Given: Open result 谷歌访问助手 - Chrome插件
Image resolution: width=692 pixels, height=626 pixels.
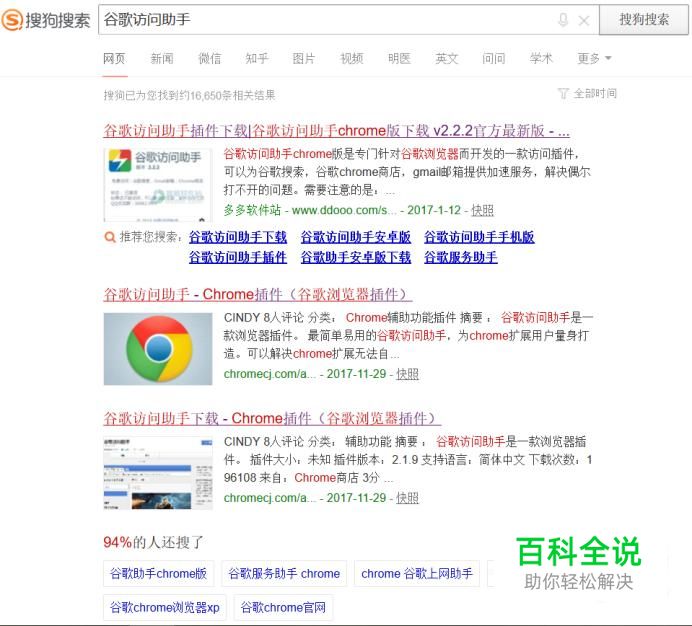Looking at the screenshot, I should (258, 294).
